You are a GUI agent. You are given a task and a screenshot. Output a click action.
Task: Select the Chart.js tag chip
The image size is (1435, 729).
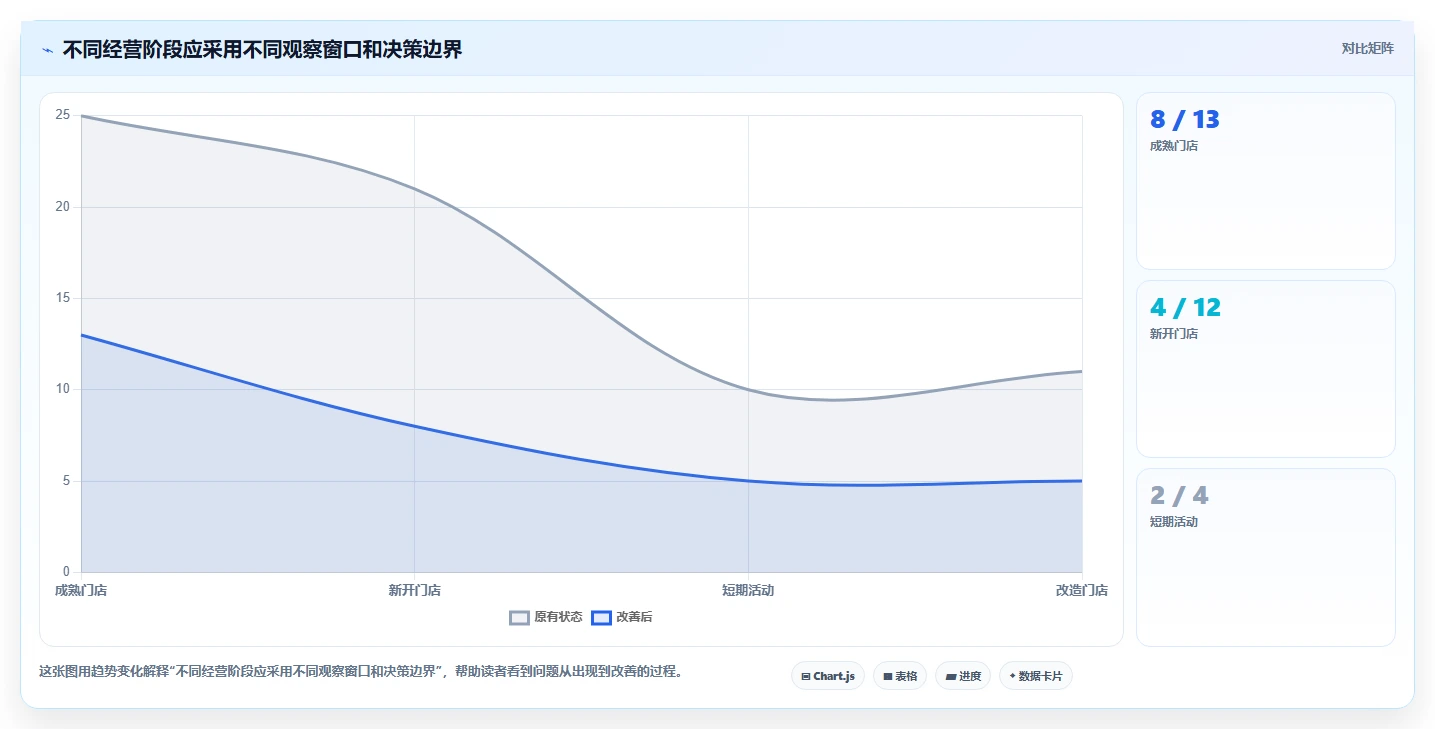pyautogui.click(x=828, y=676)
